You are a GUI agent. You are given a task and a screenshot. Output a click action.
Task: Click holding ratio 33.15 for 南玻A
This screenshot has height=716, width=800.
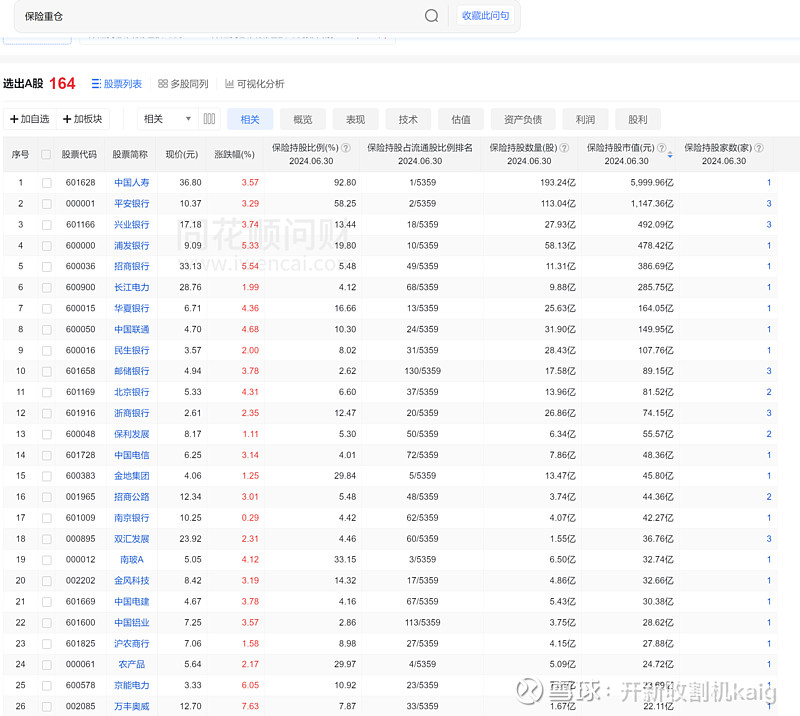click(345, 560)
